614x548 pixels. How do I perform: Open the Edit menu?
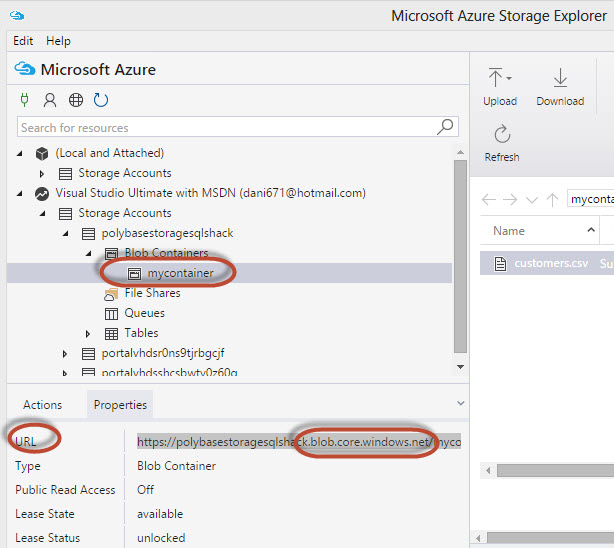pos(23,41)
